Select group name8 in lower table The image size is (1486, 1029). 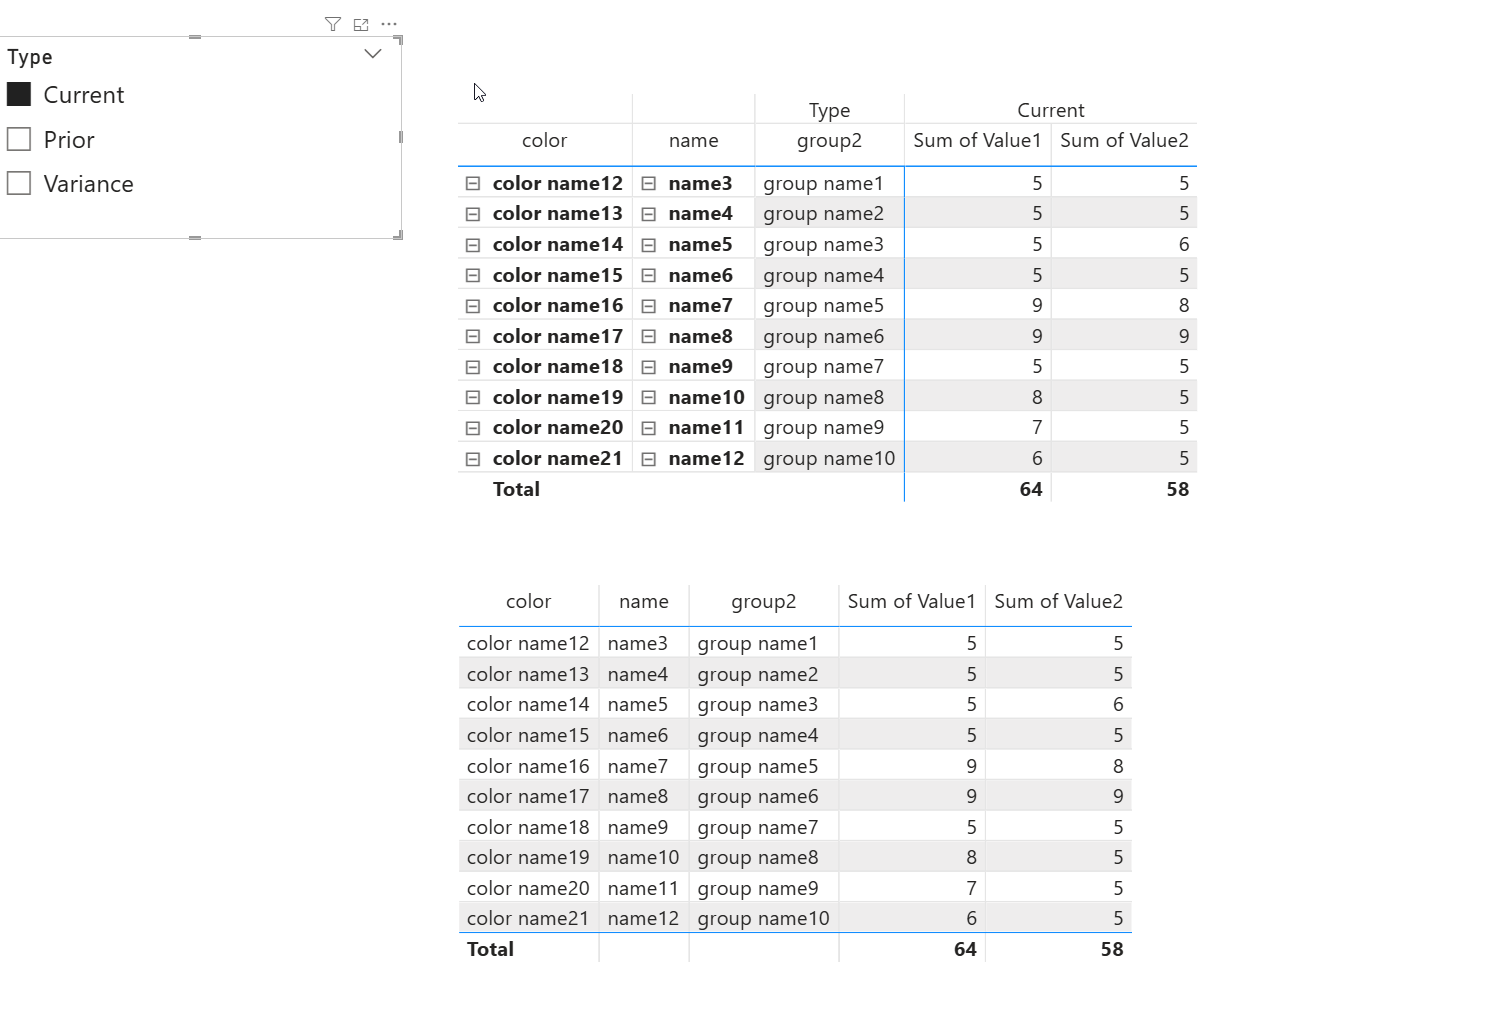[757, 858]
